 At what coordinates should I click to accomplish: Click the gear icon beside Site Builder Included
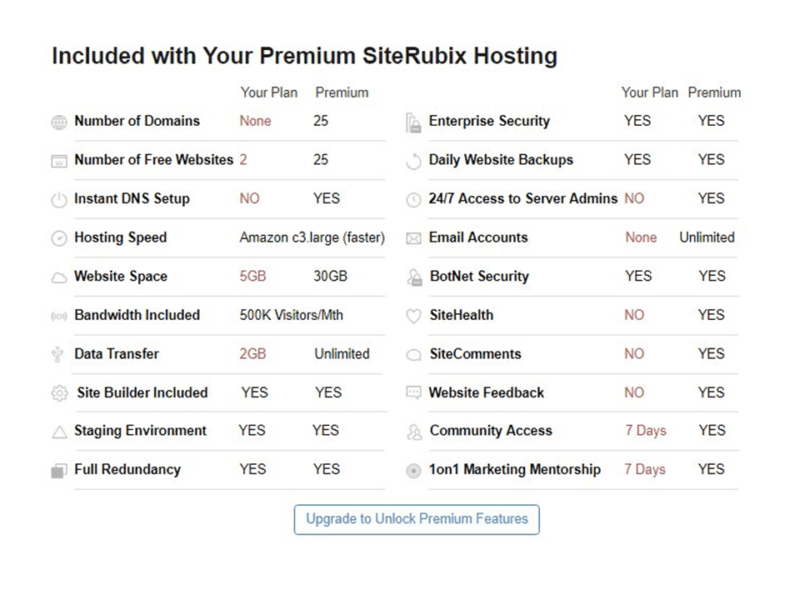coord(59,393)
